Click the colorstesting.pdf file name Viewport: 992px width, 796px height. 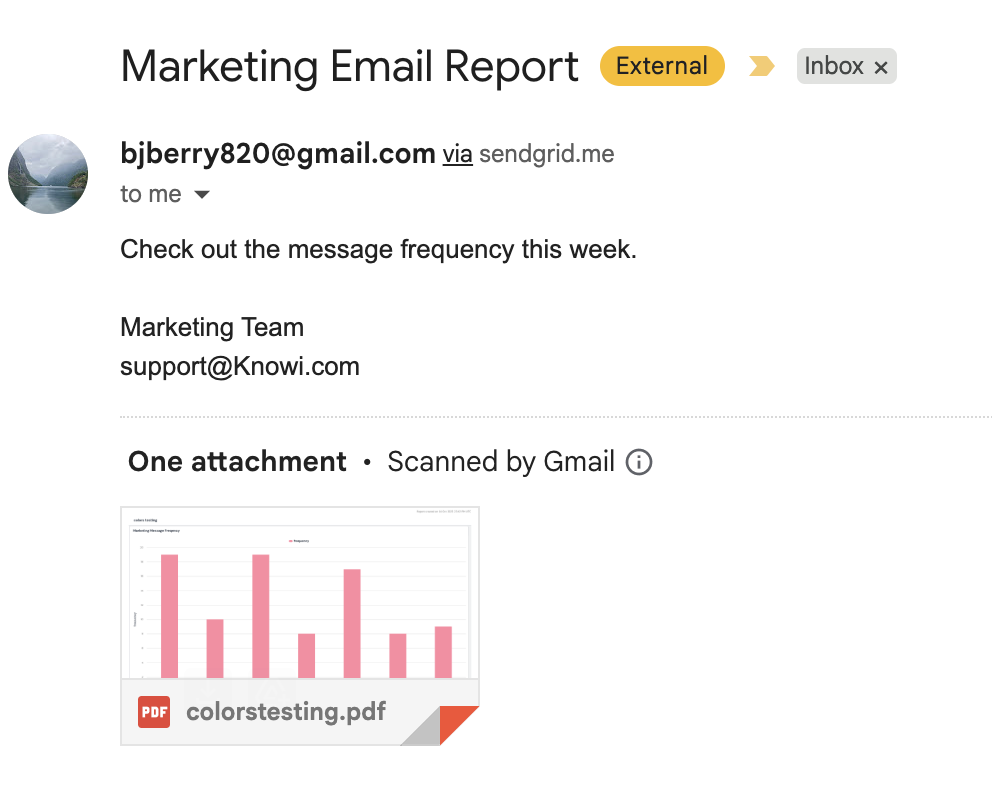click(286, 712)
